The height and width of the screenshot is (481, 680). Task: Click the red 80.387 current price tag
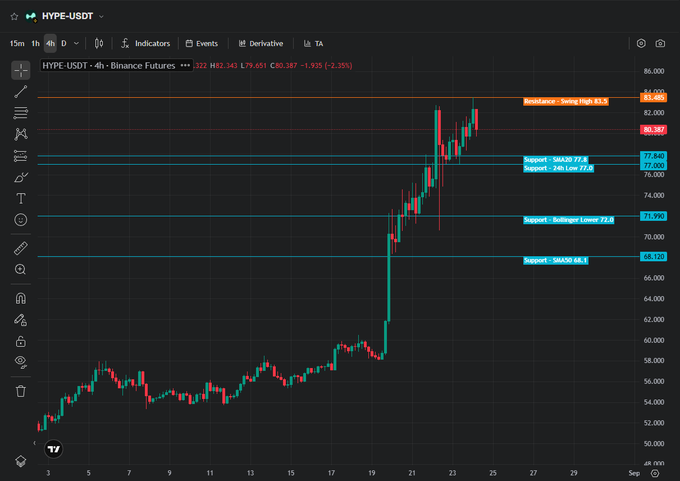(653, 130)
